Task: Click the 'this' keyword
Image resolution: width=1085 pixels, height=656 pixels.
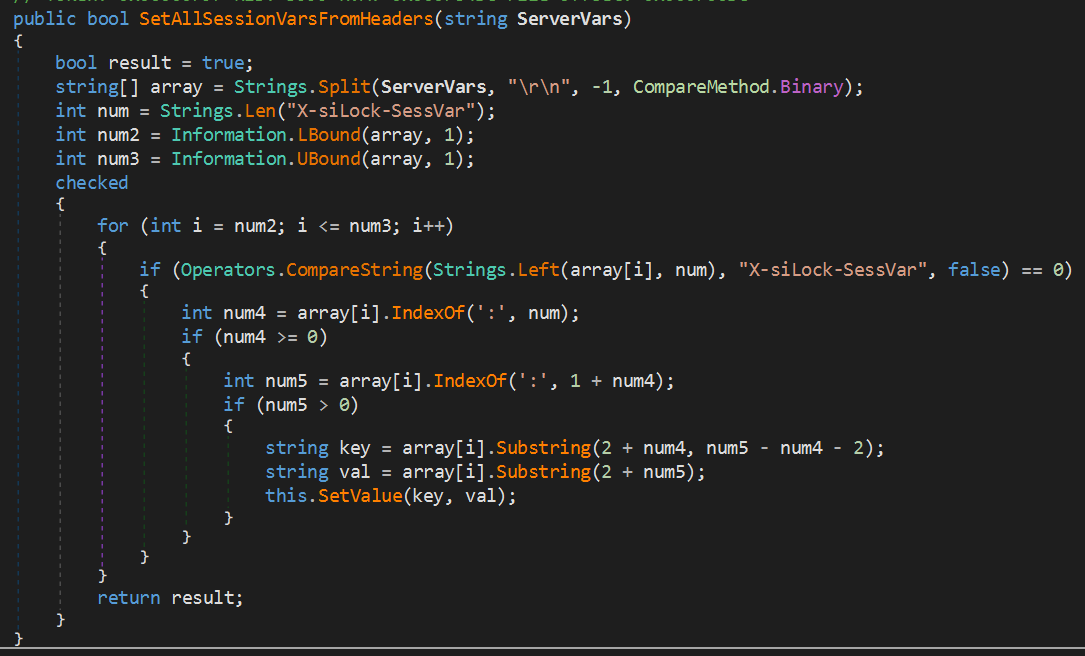Action: [x=286, y=496]
